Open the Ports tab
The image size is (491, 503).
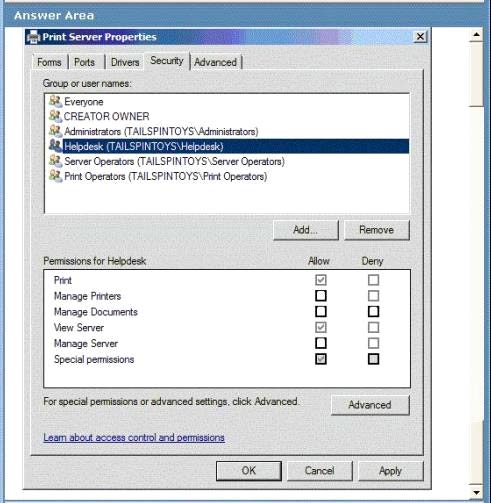pos(85,62)
